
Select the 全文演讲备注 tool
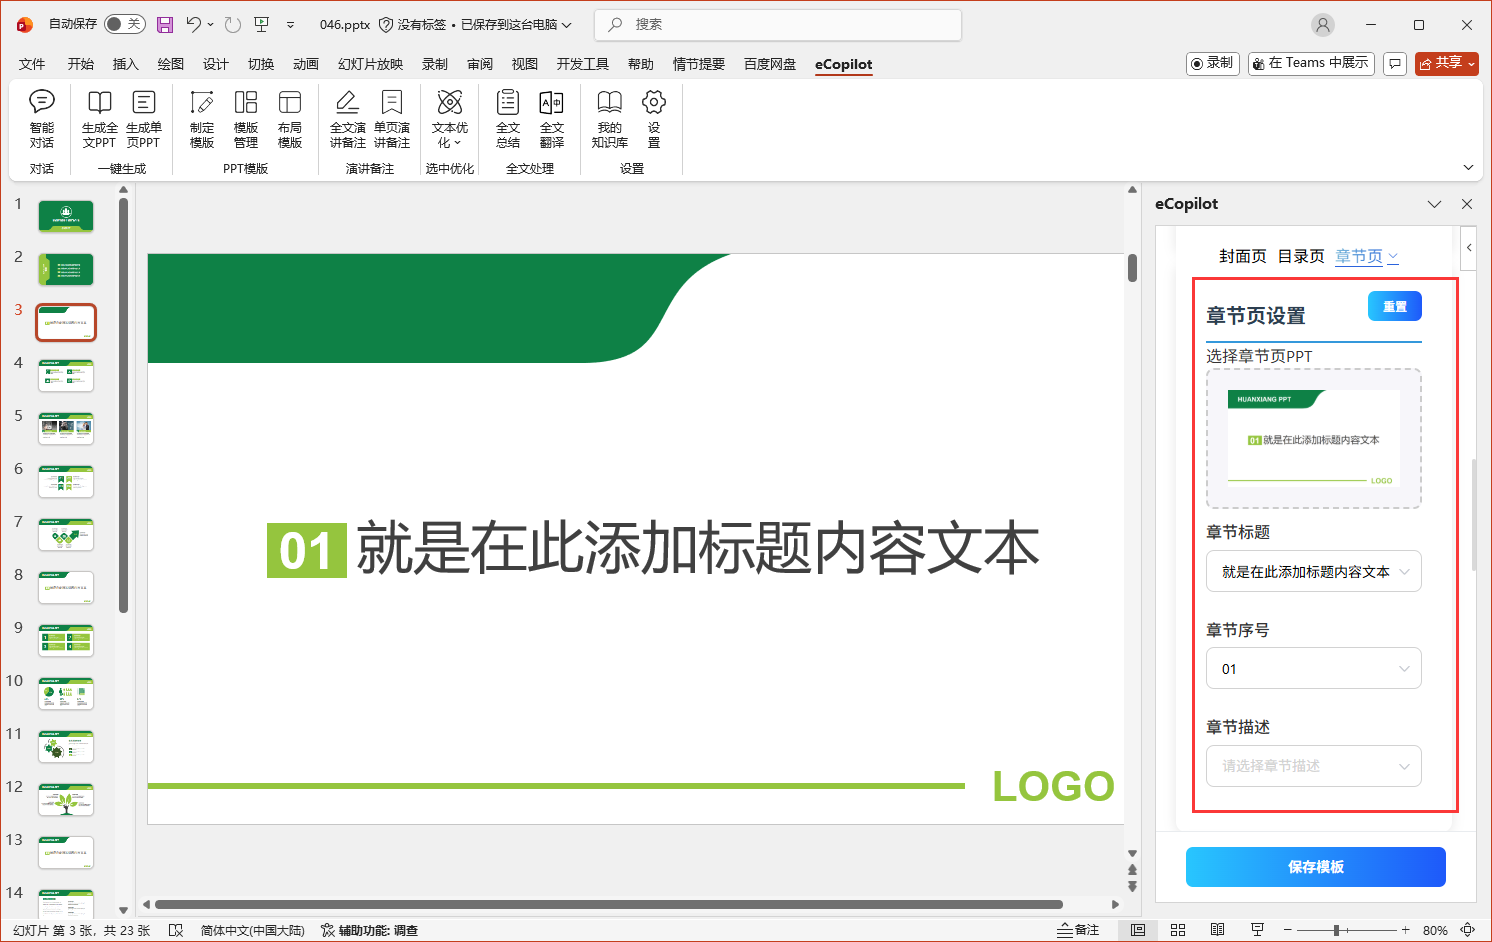click(x=347, y=118)
